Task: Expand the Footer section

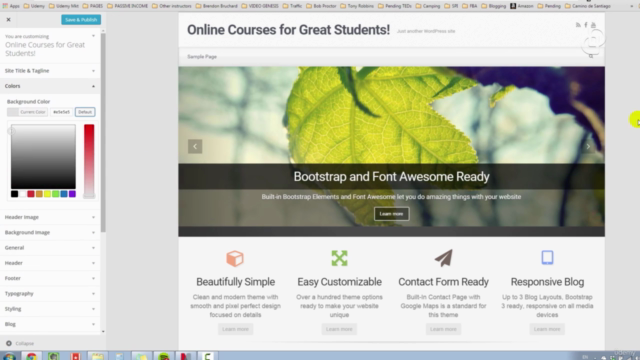Action: (x=50, y=278)
